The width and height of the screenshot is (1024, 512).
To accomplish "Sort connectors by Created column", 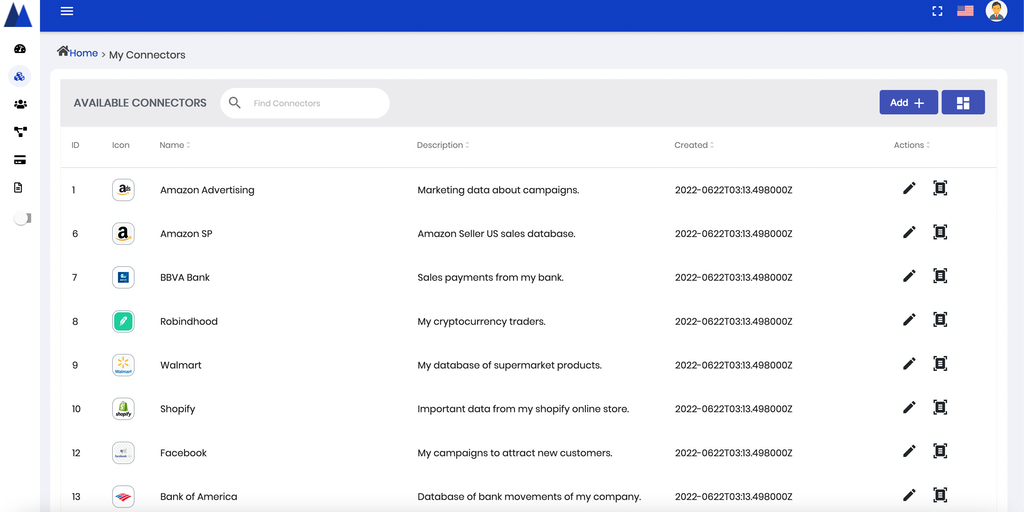I will coord(693,145).
